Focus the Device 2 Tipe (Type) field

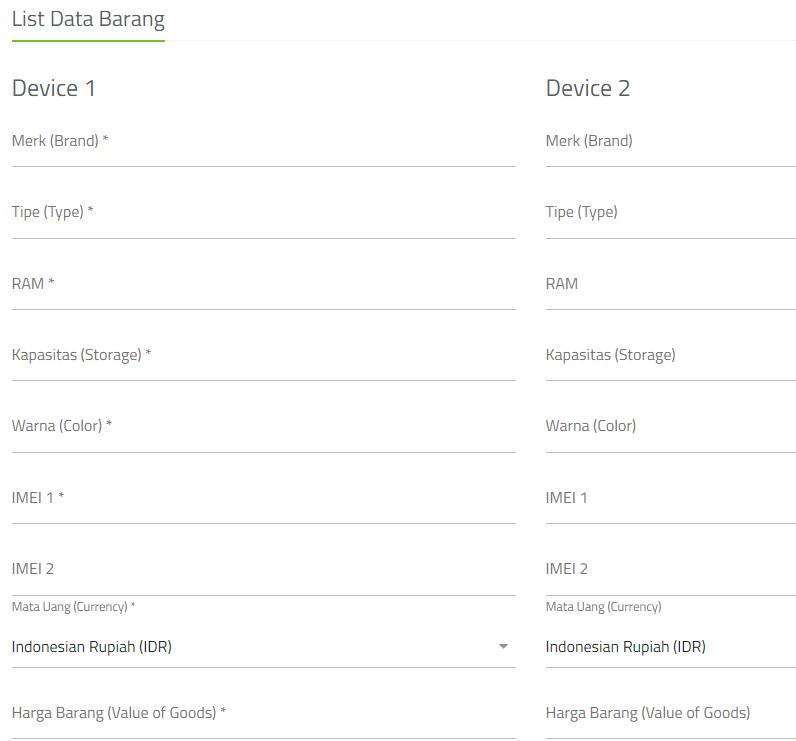coord(670,214)
